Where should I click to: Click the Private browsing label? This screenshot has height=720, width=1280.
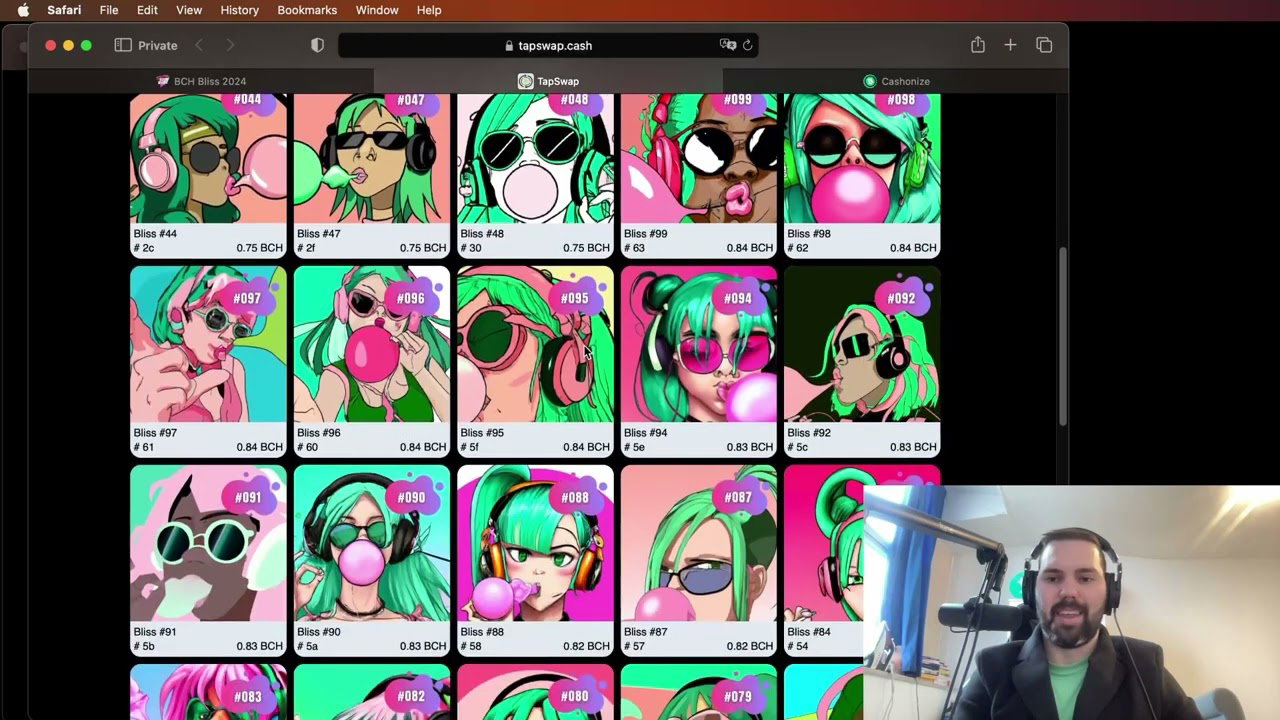click(158, 45)
